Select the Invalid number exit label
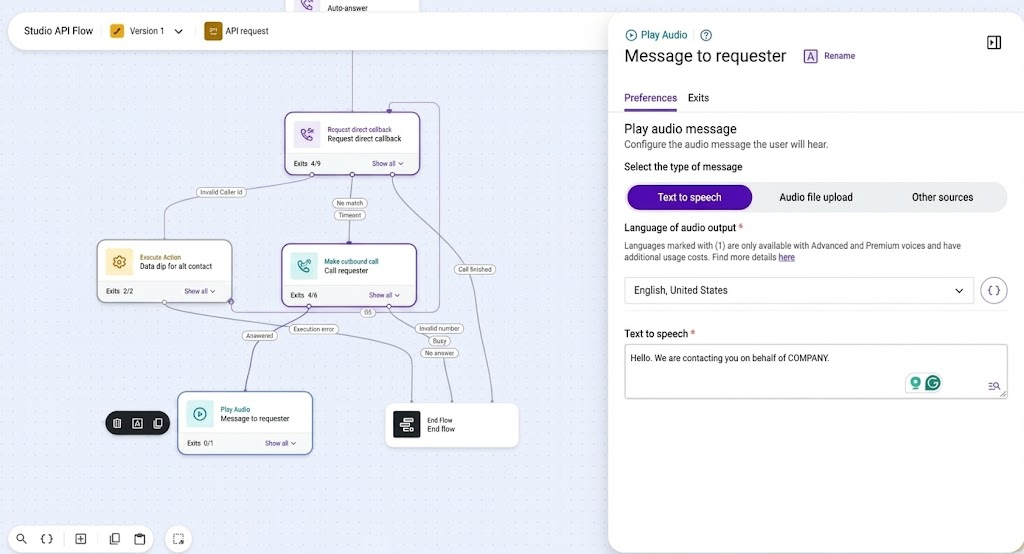This screenshot has width=1024, height=554. coord(439,329)
